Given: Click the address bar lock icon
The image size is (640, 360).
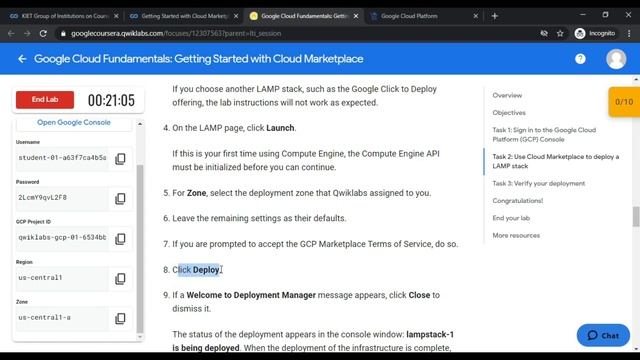Looking at the screenshot, I should tap(63, 33).
